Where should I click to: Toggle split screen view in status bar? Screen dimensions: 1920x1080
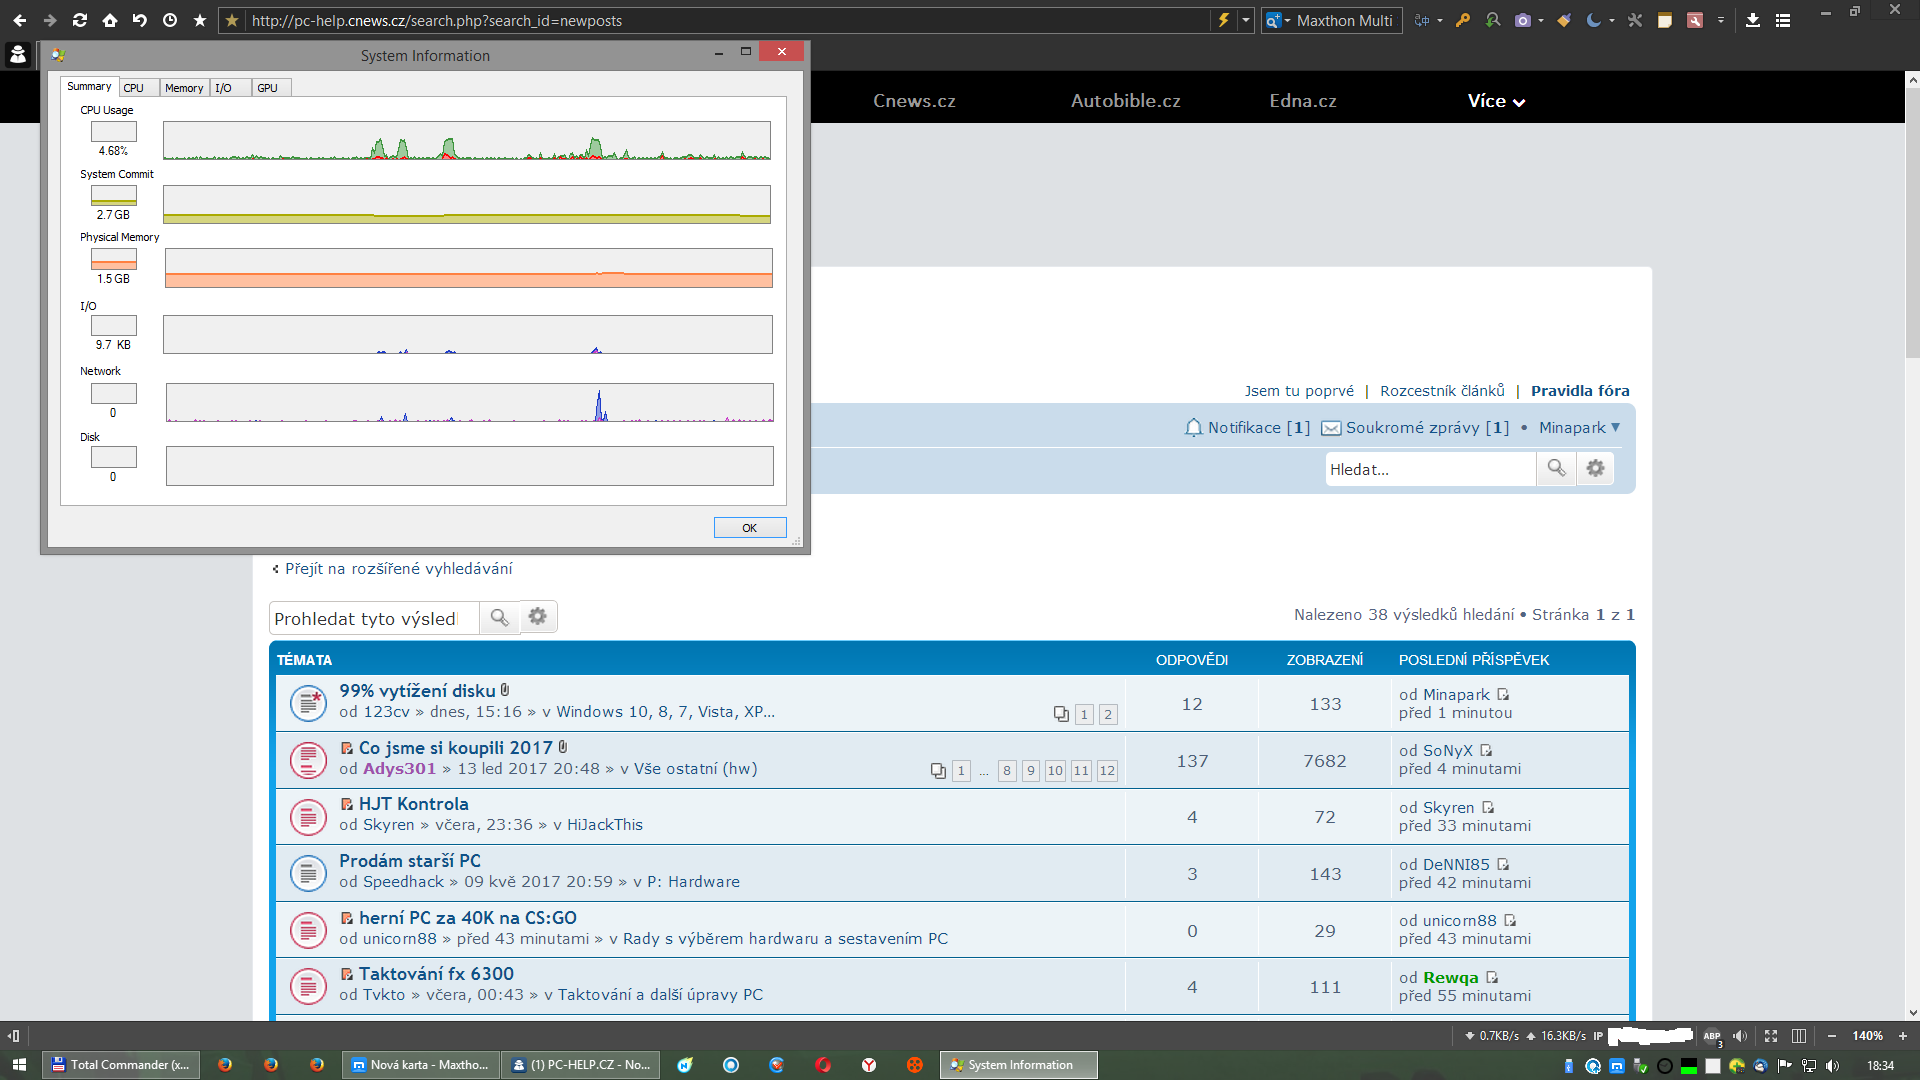1799,1037
